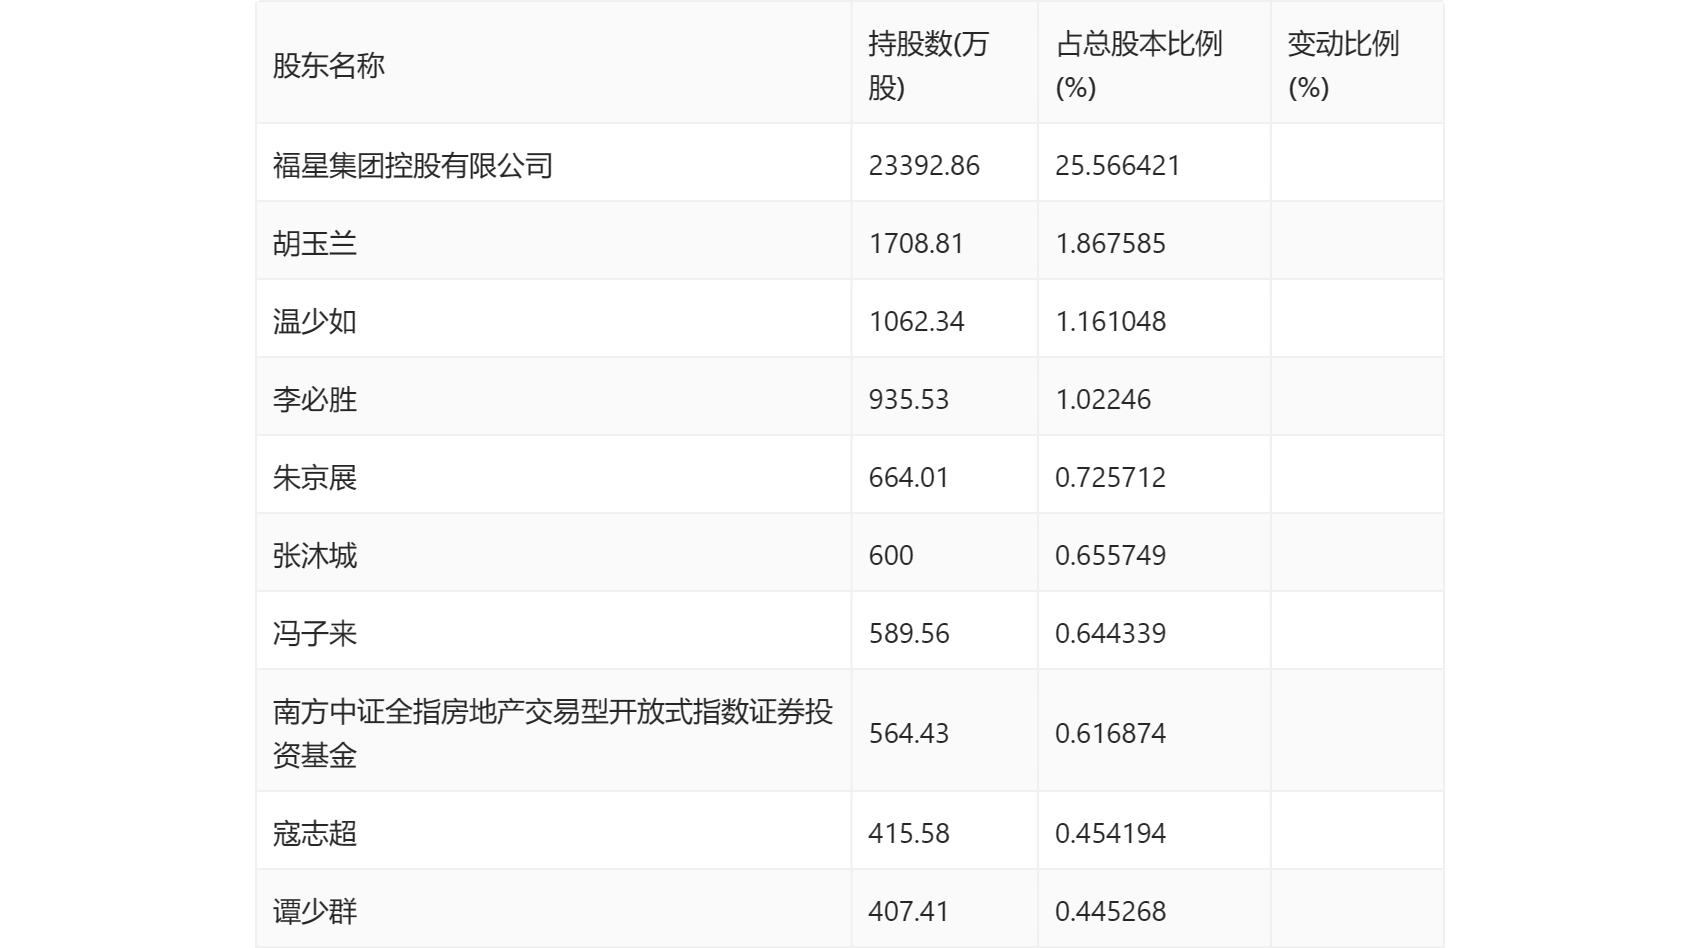Click the shares value 664.01

908,478
